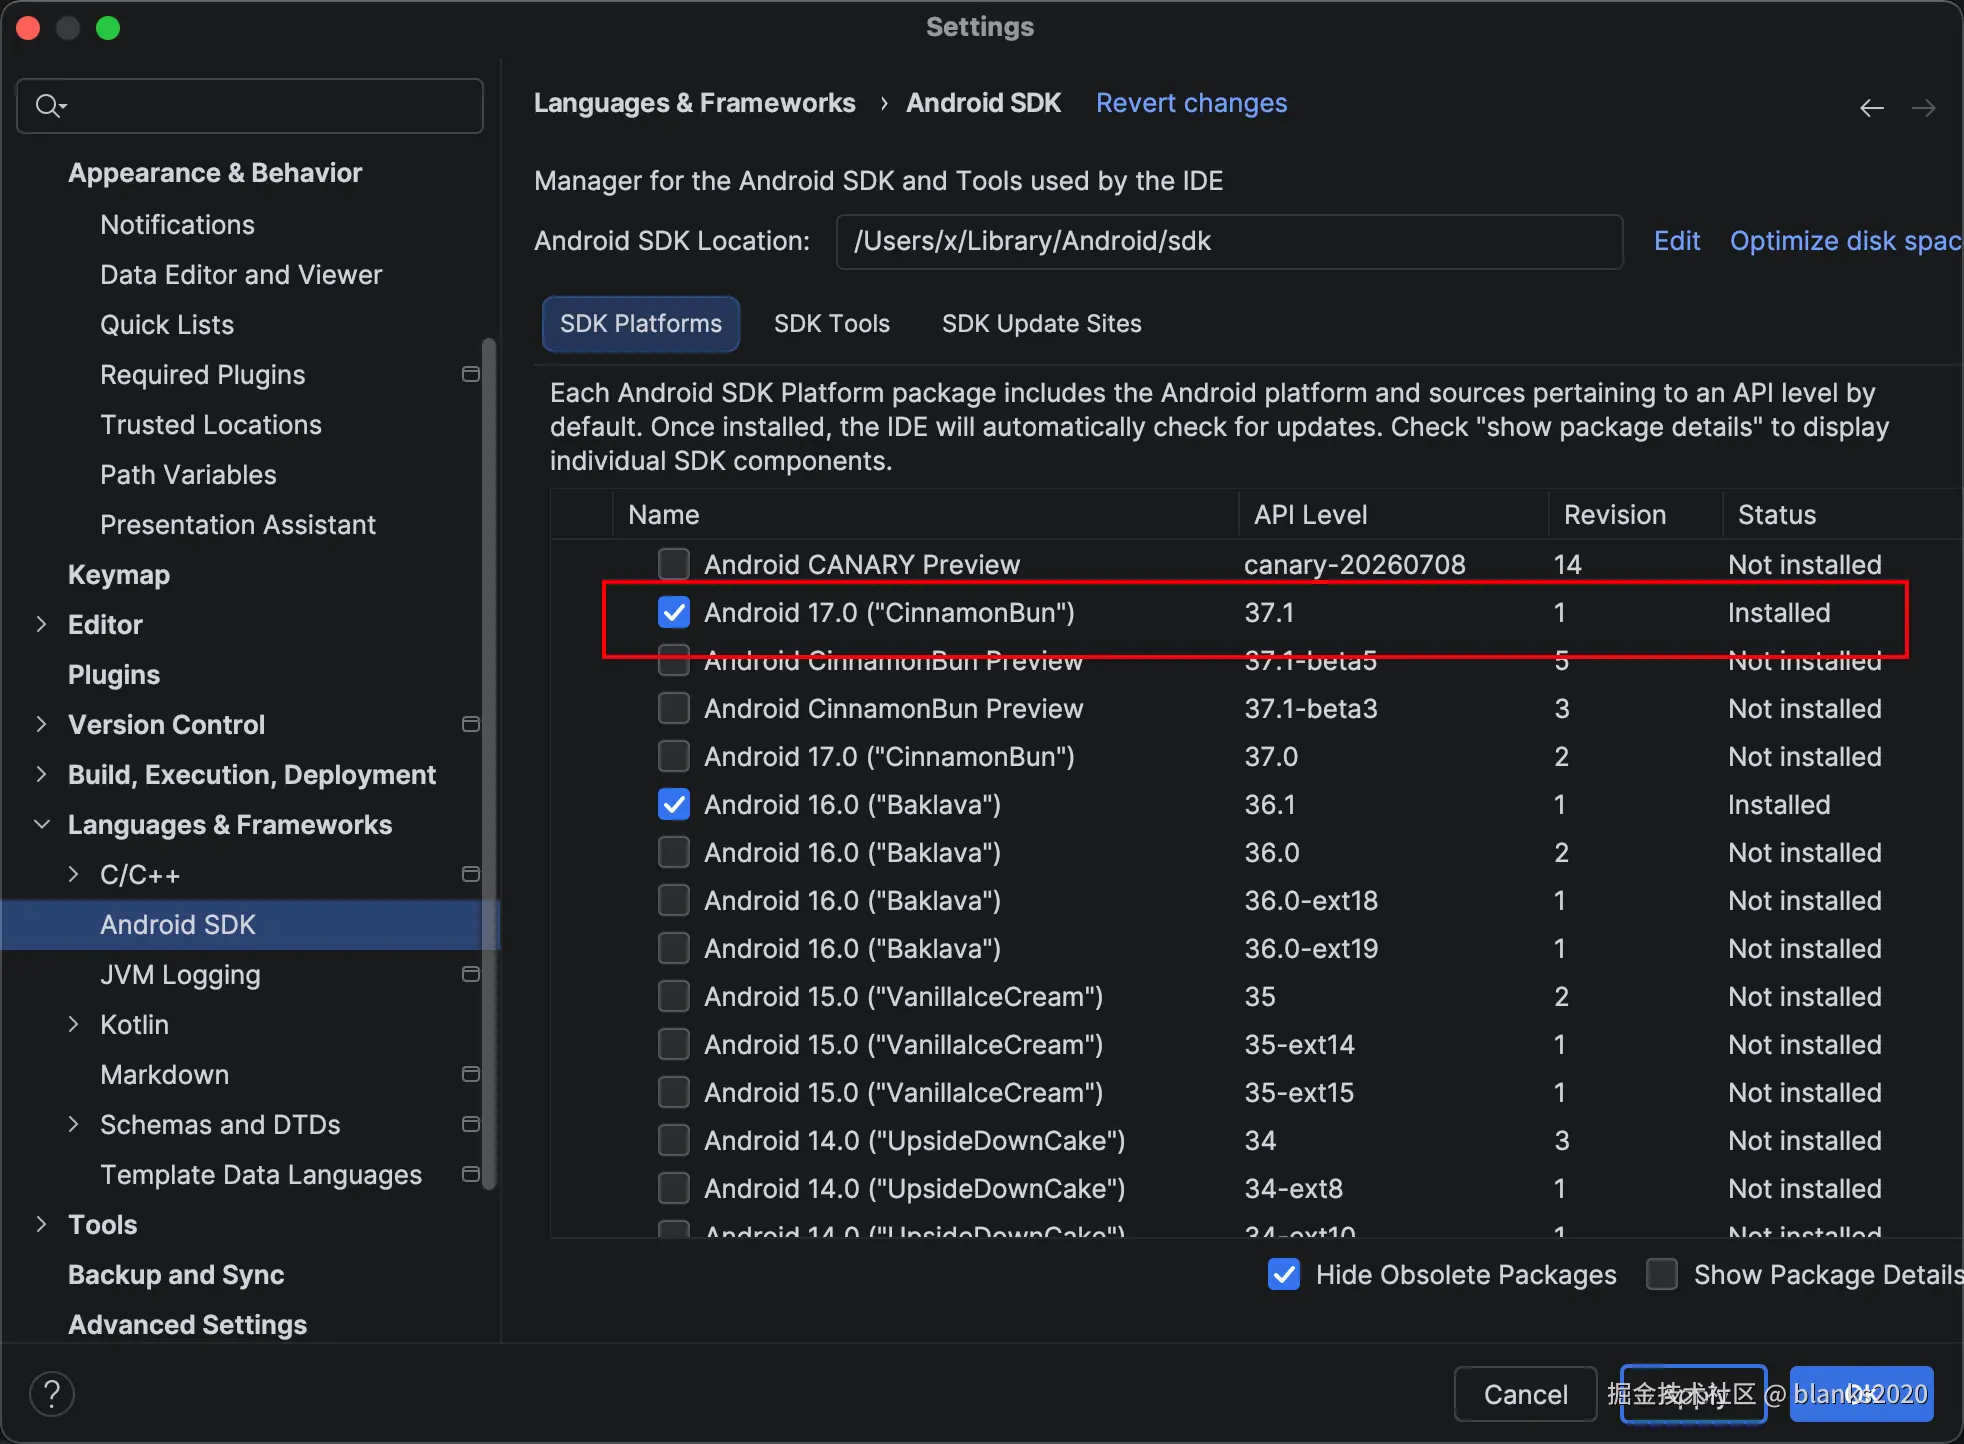
Task: Click the Cancel button
Action: click(1525, 1394)
